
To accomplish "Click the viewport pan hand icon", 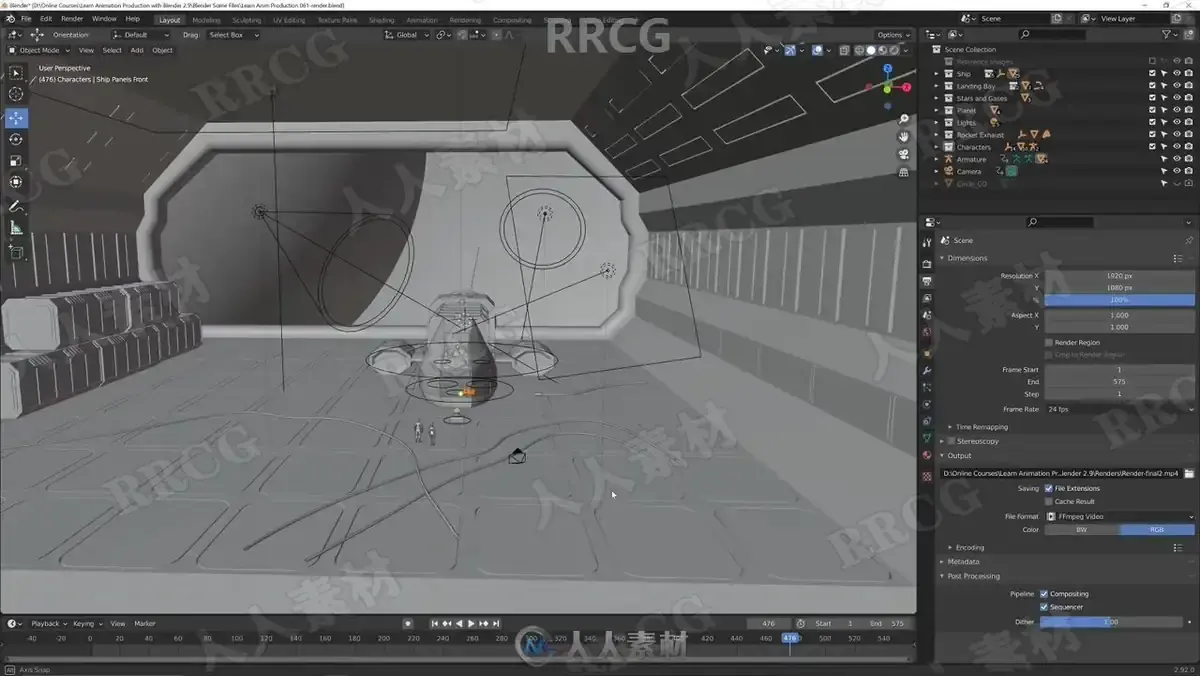I will click(903, 136).
